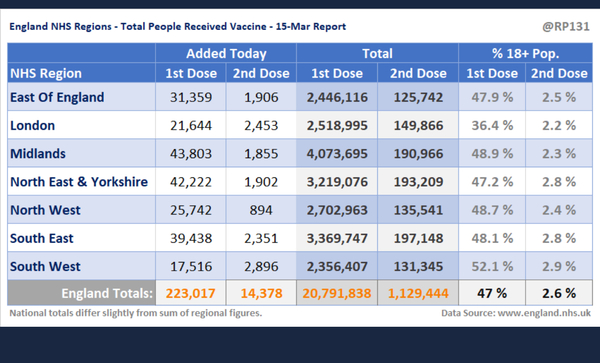Click the '% 18+ Pop.' column group header
This screenshot has height=363, width=600.
click(525, 54)
